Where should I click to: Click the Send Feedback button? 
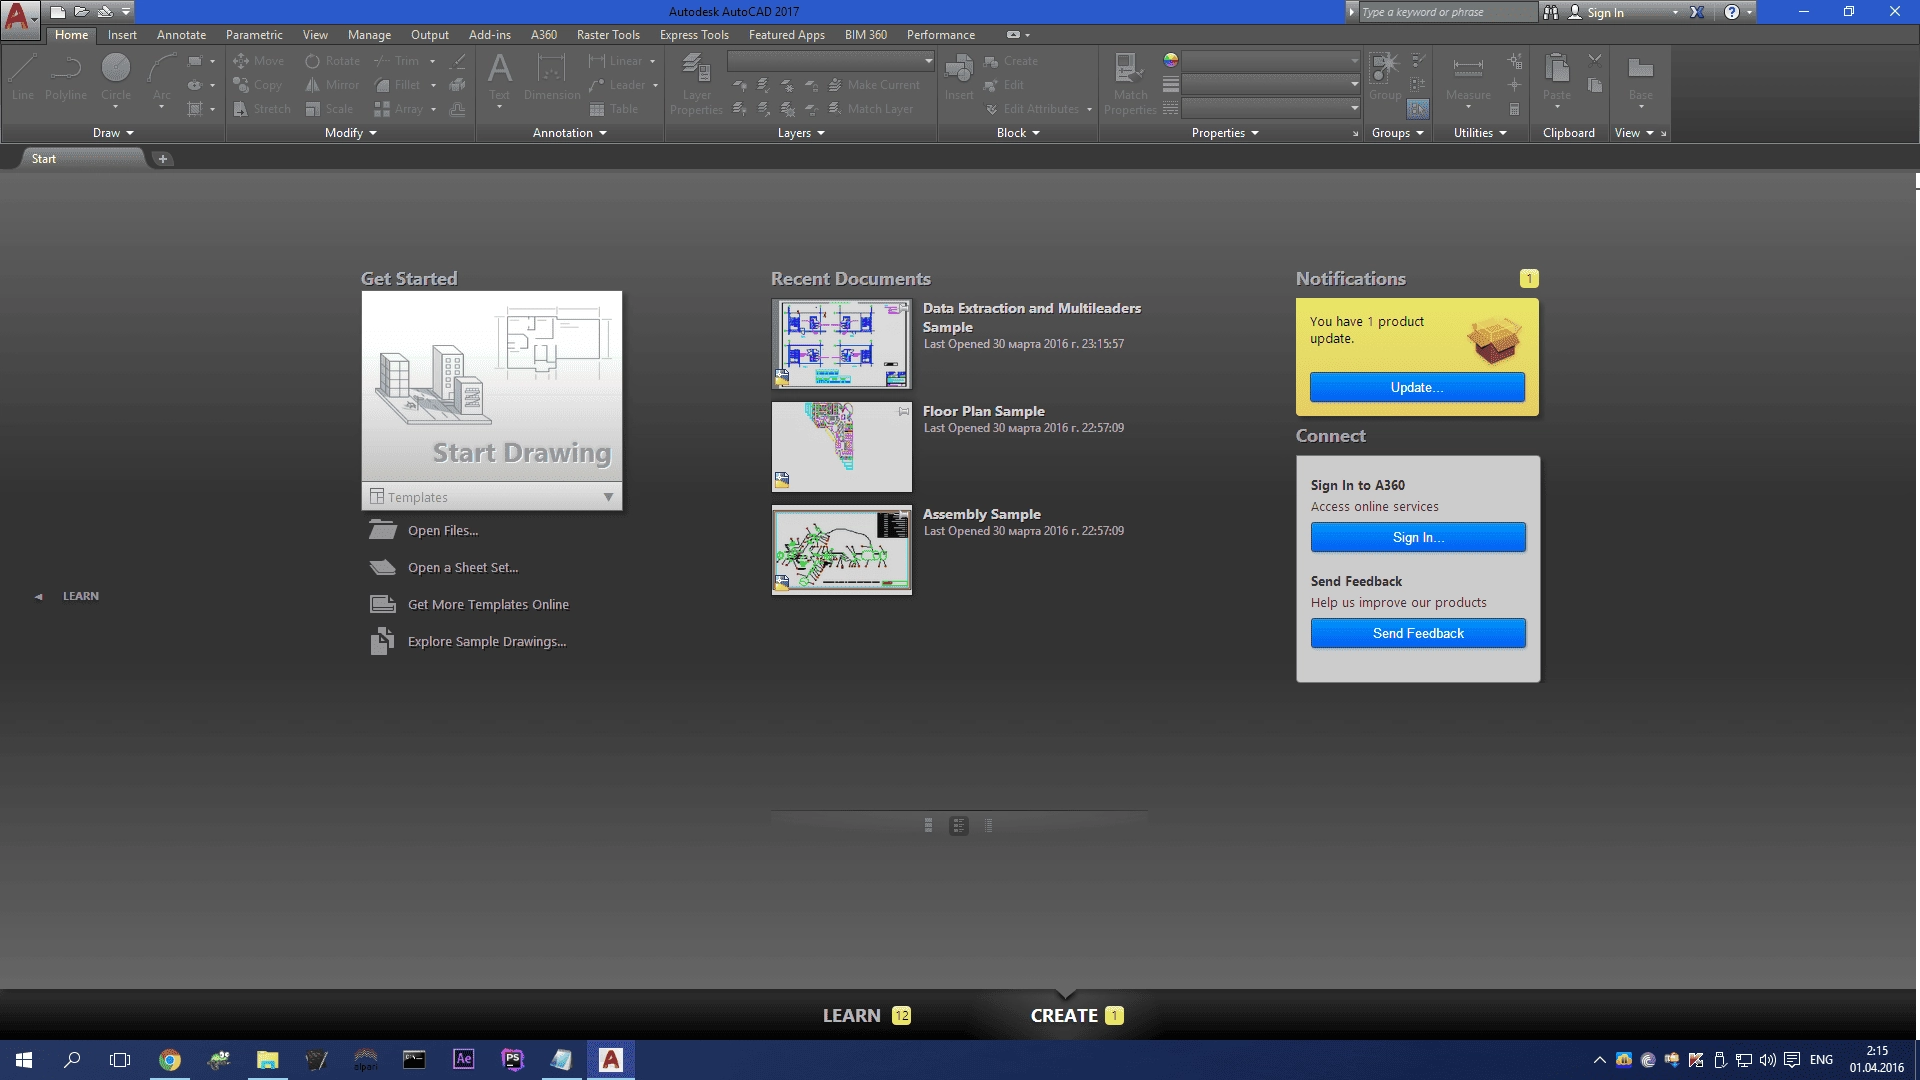click(x=1418, y=633)
